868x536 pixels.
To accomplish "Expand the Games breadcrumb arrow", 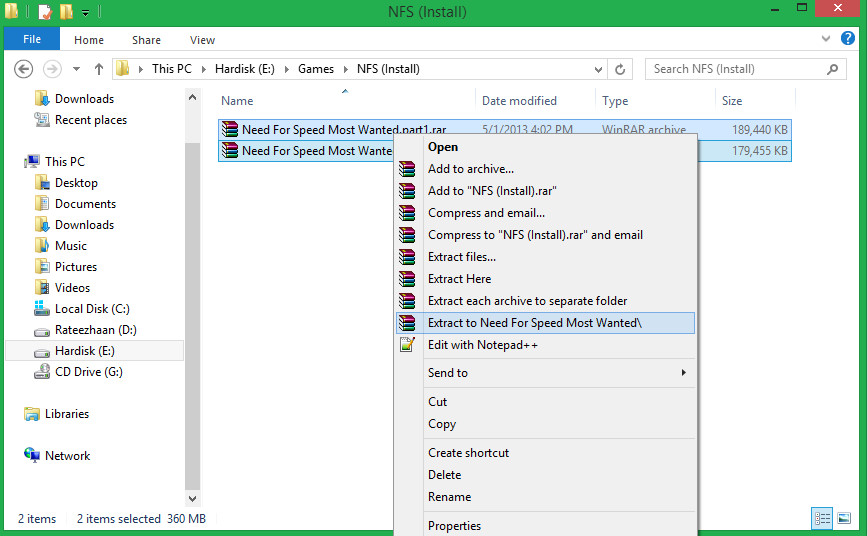I will click(345, 69).
